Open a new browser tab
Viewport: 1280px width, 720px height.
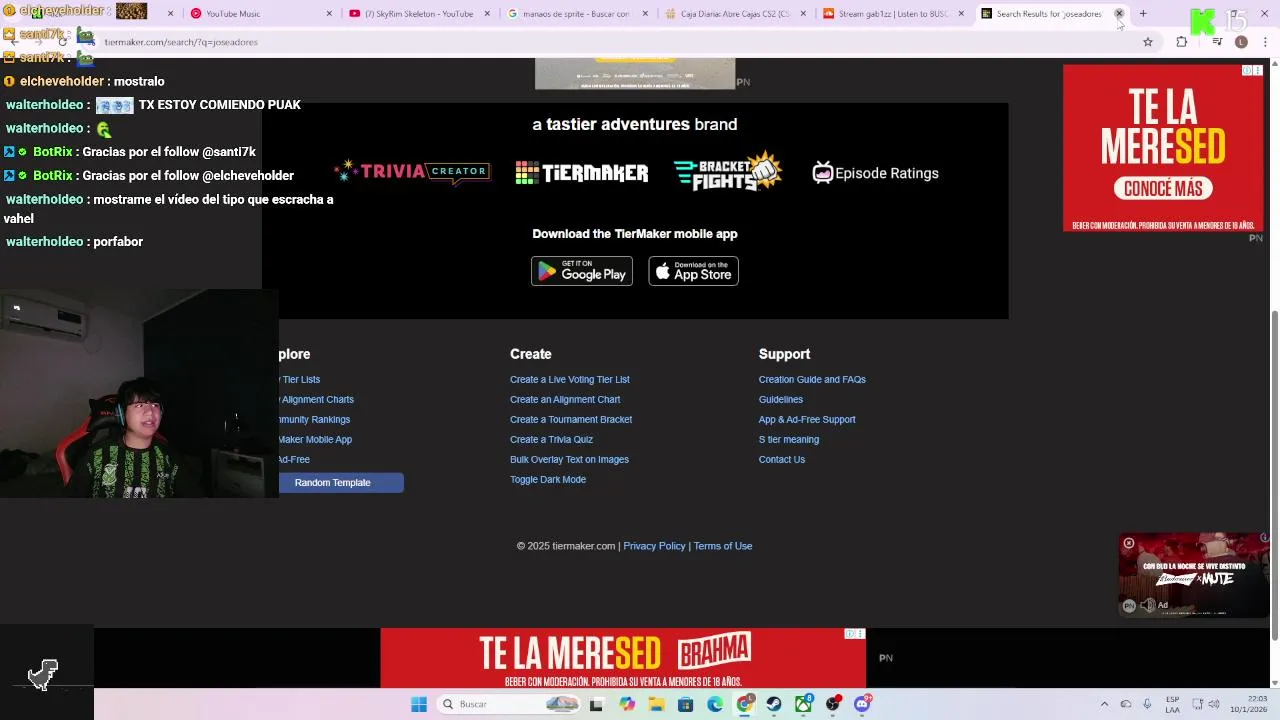point(1143,14)
